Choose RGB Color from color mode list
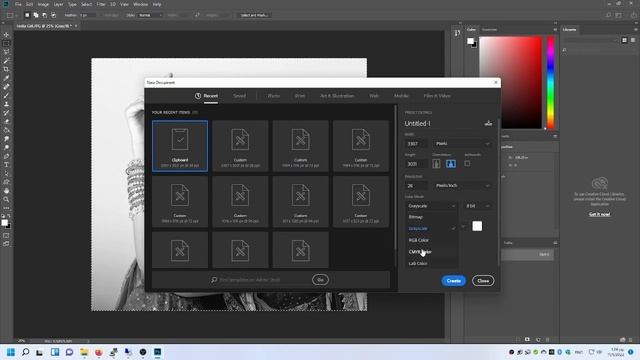The height and width of the screenshot is (360, 640). (x=431, y=240)
